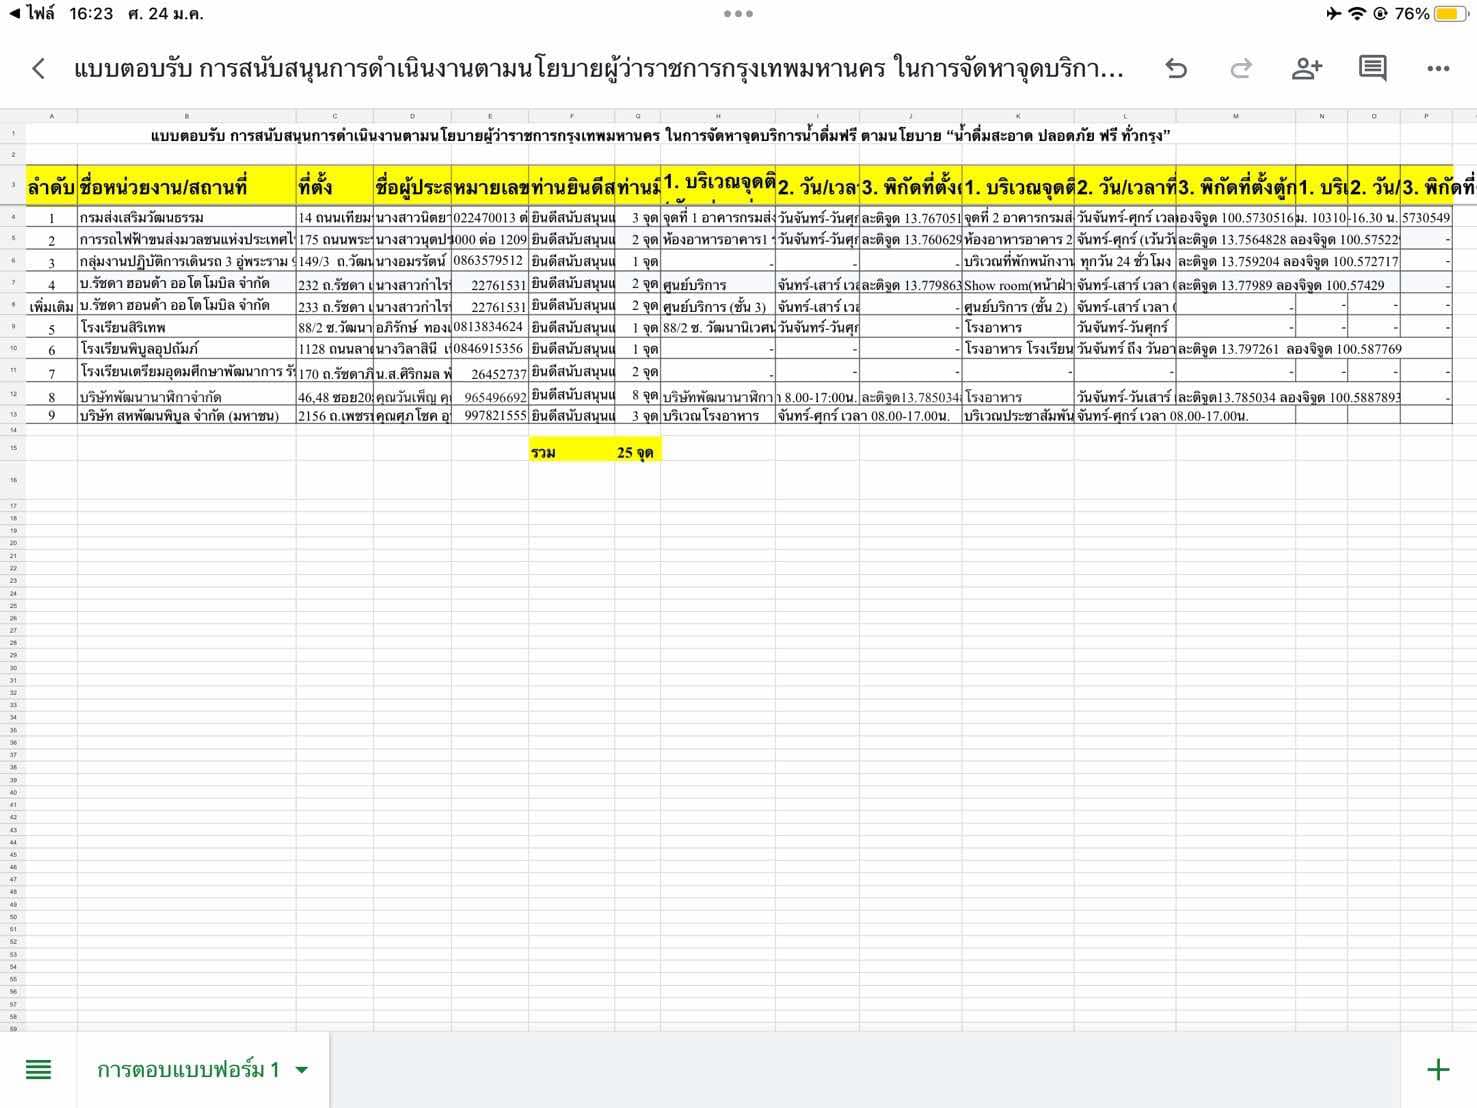Undo the last edit

click(1176, 68)
